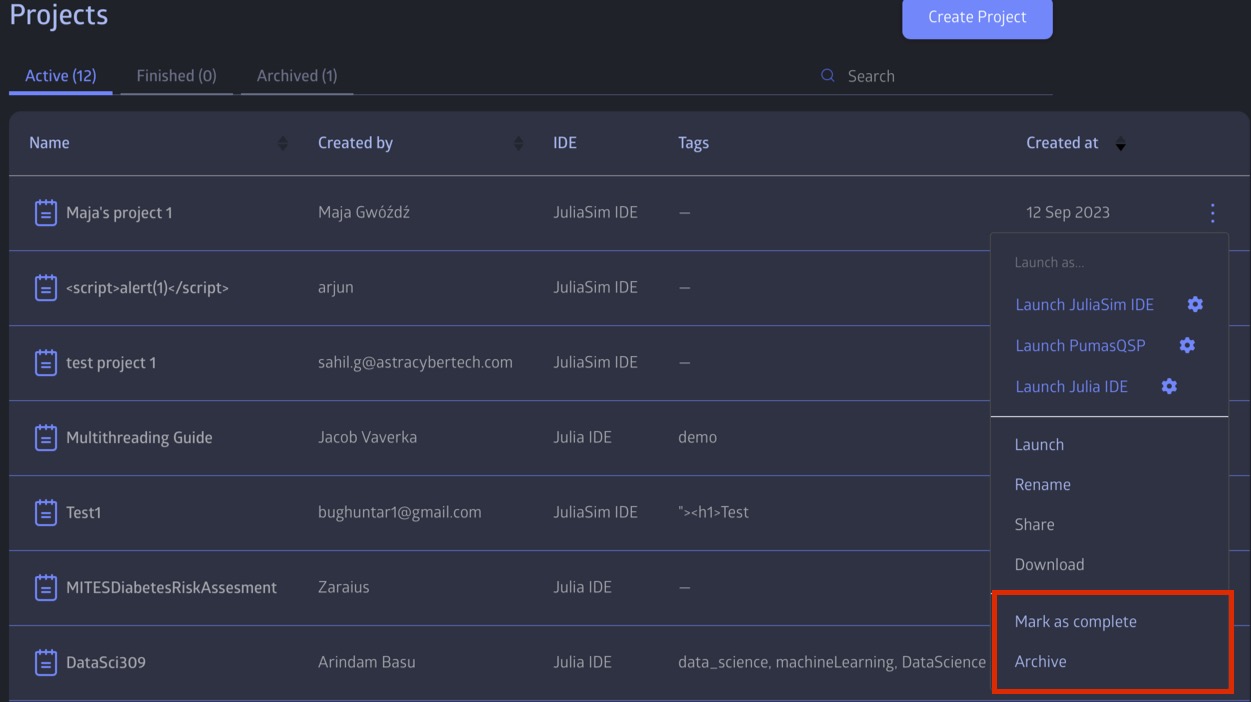Sort the table by Name column arrows
Screen dimensions: 1251x702
coord(282,144)
